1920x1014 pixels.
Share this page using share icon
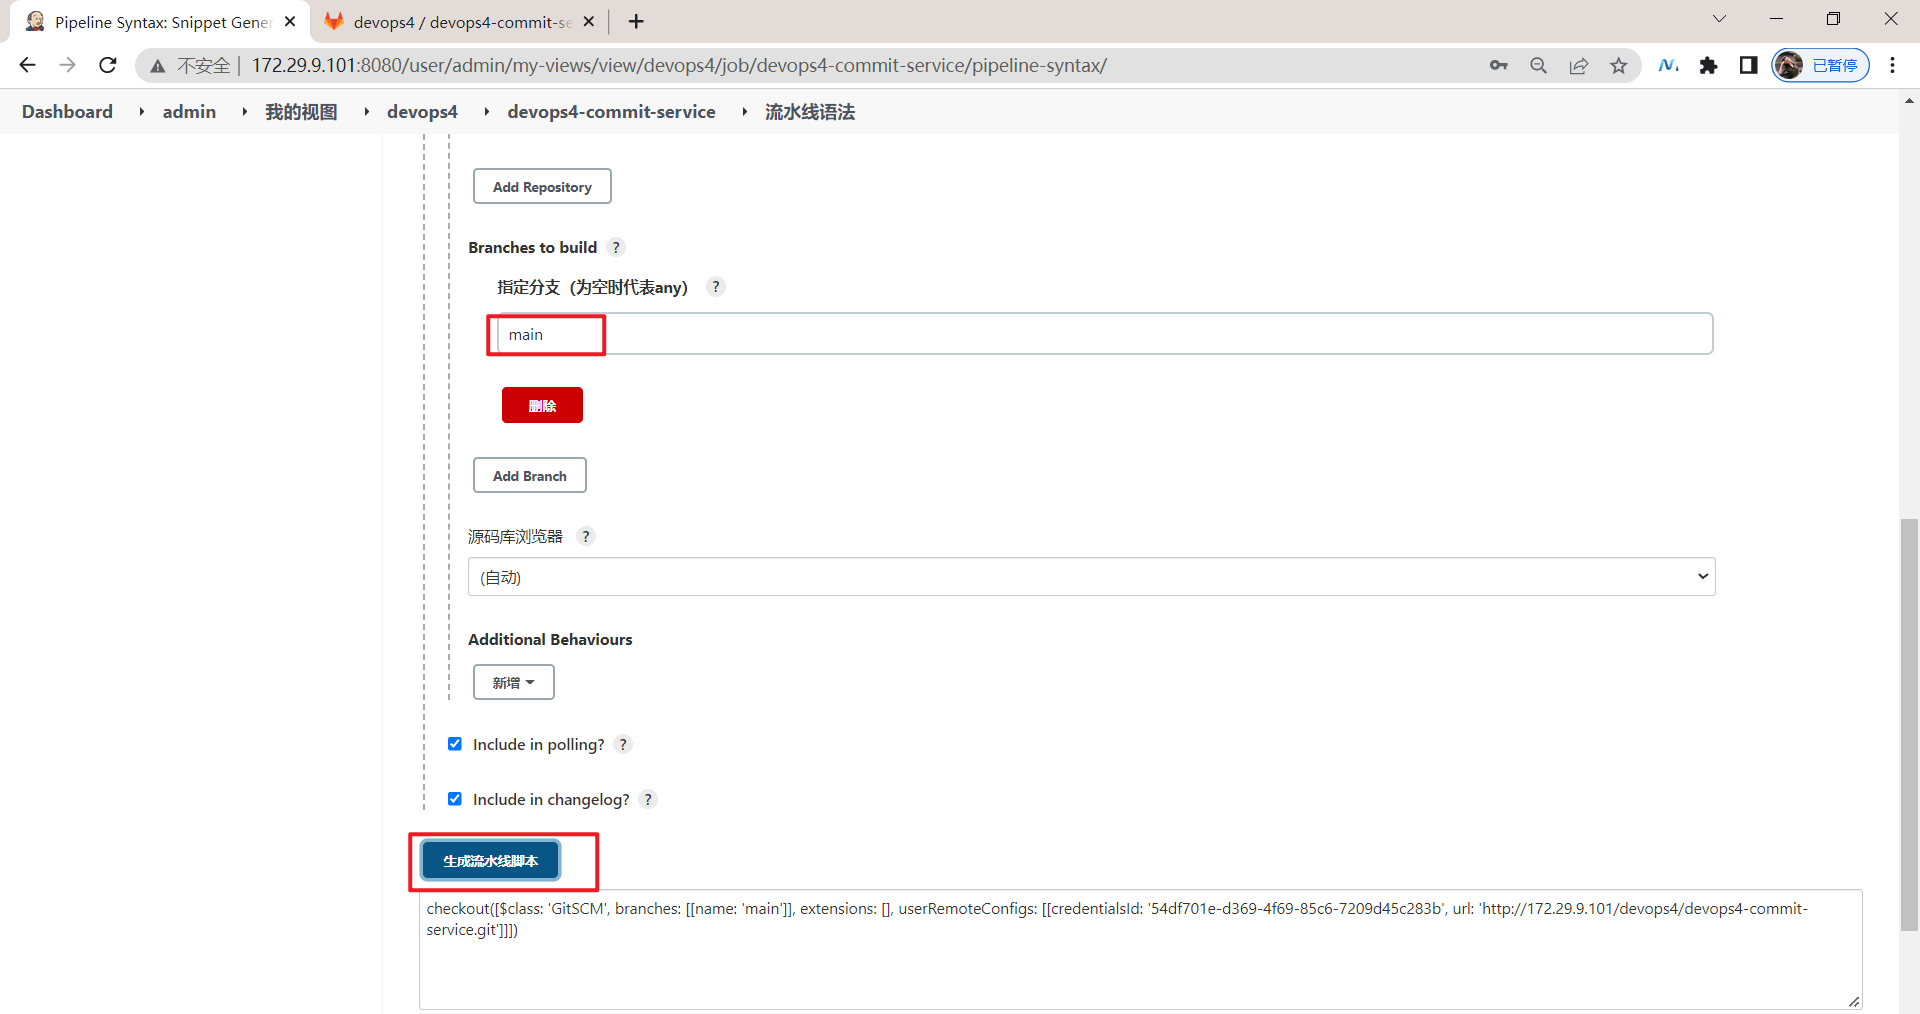(x=1578, y=65)
